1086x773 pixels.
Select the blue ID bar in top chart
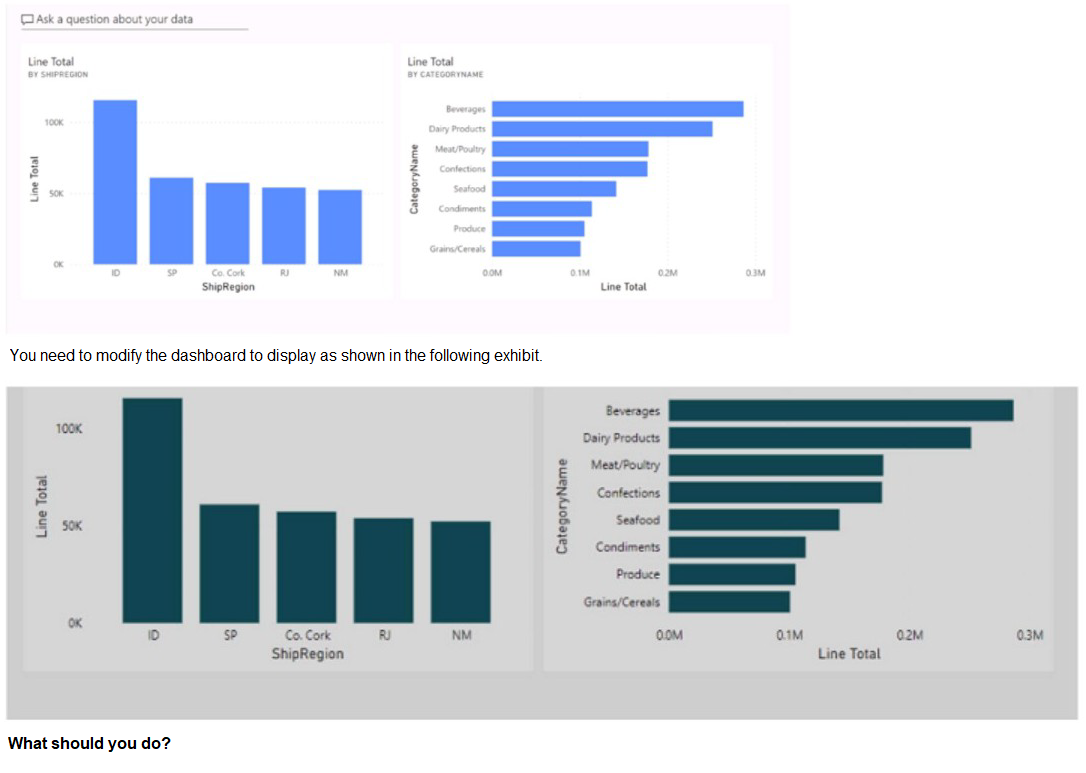115,180
